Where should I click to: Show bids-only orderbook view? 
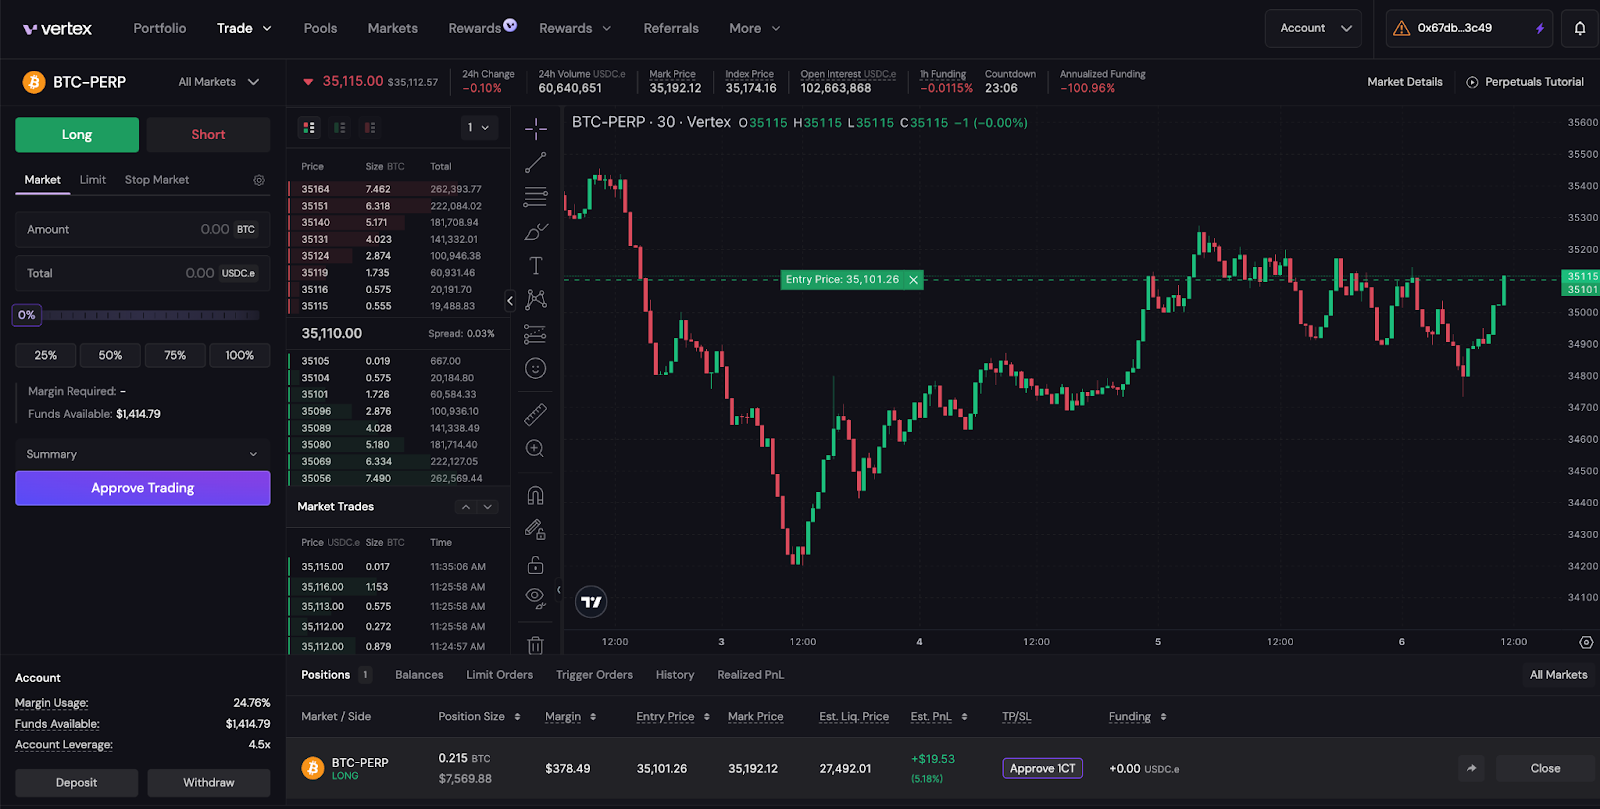click(x=340, y=127)
